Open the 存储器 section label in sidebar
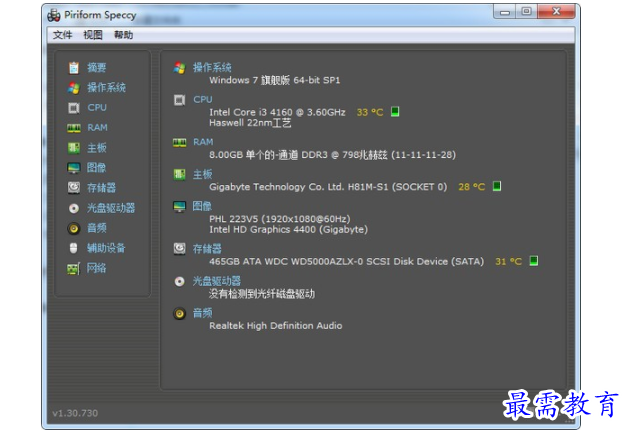This screenshot has height=436, width=627. tap(102, 188)
